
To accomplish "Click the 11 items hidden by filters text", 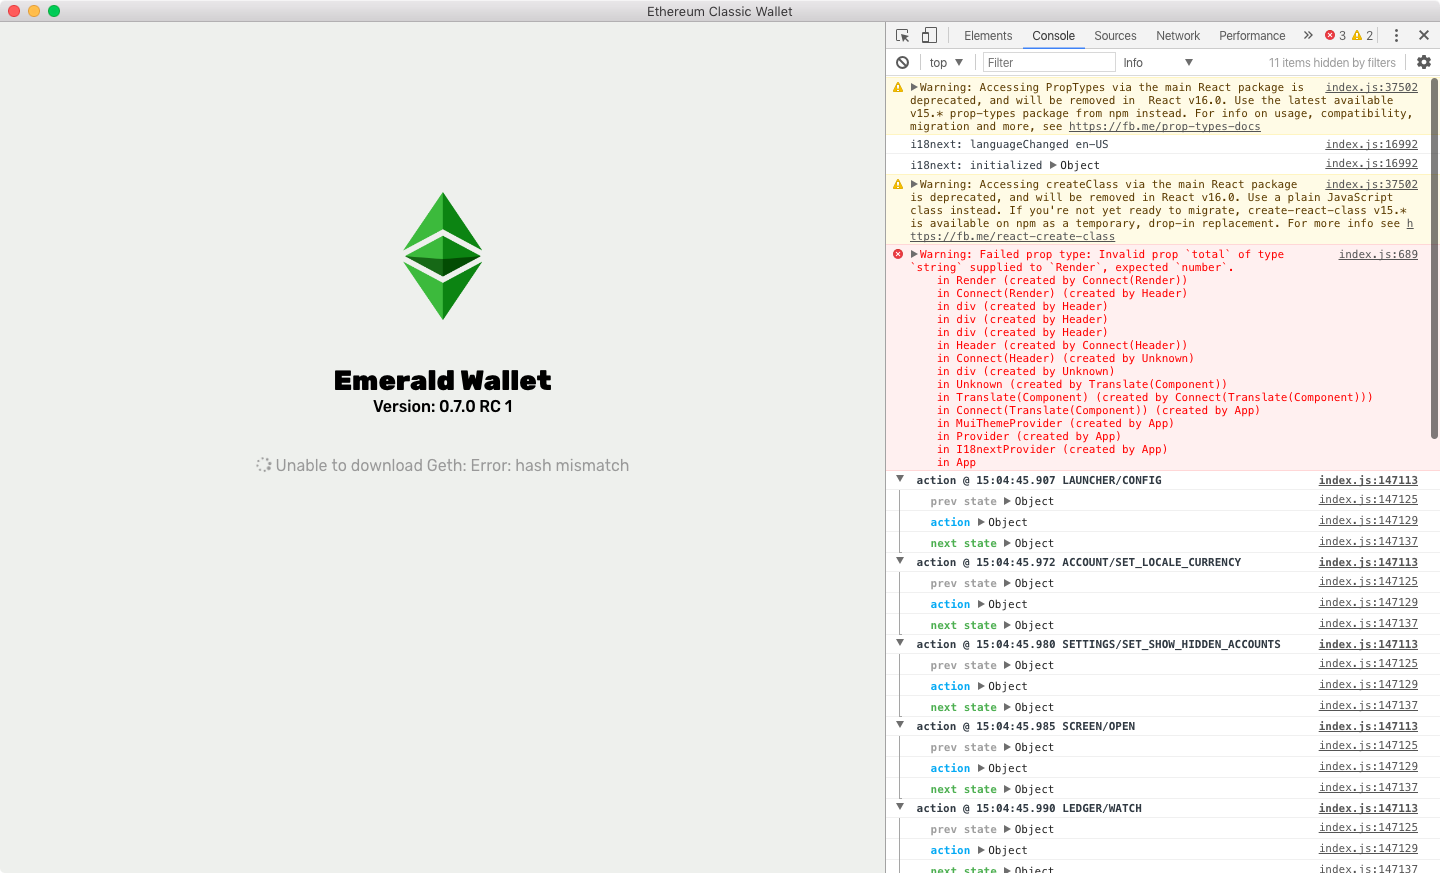I will (1332, 62).
